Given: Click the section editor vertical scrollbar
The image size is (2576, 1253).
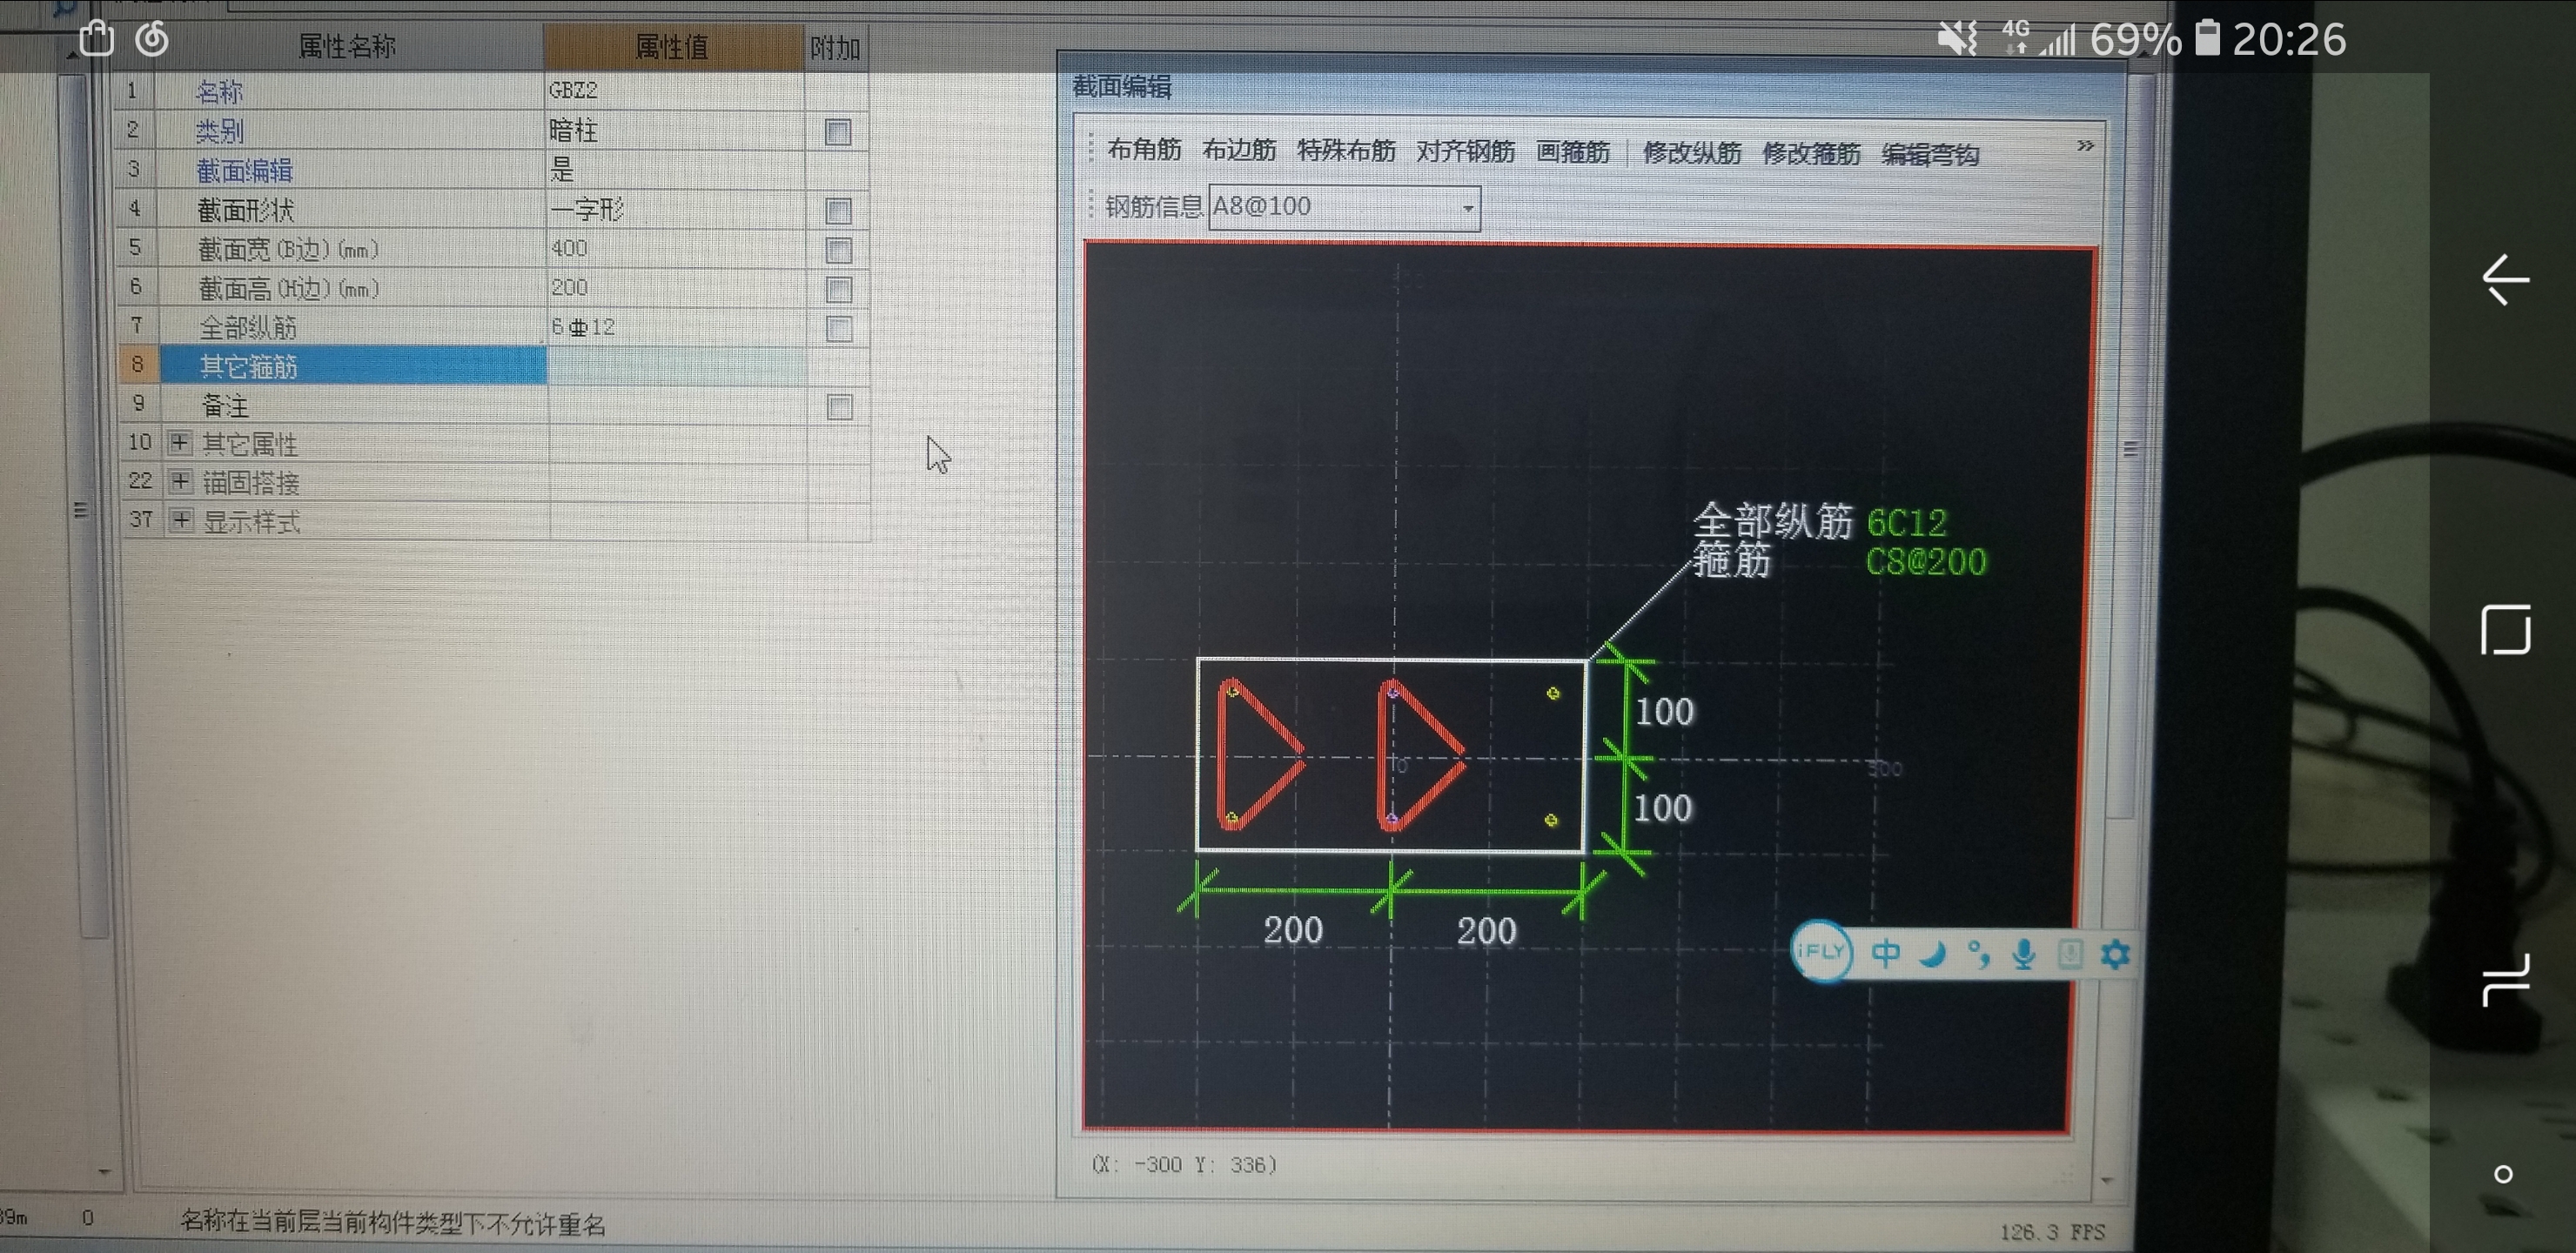Looking at the screenshot, I should pyautogui.click(x=2129, y=450).
